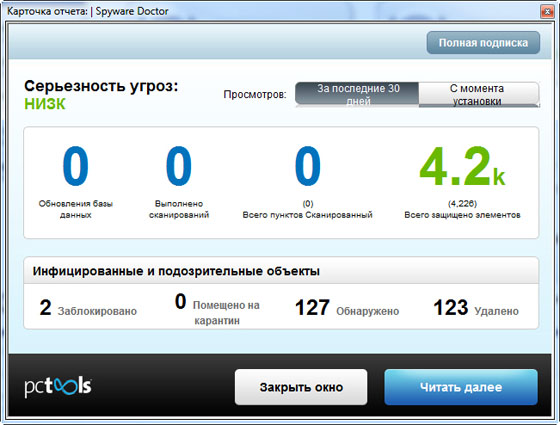Click the 4.2k protected elements value

pos(462,166)
